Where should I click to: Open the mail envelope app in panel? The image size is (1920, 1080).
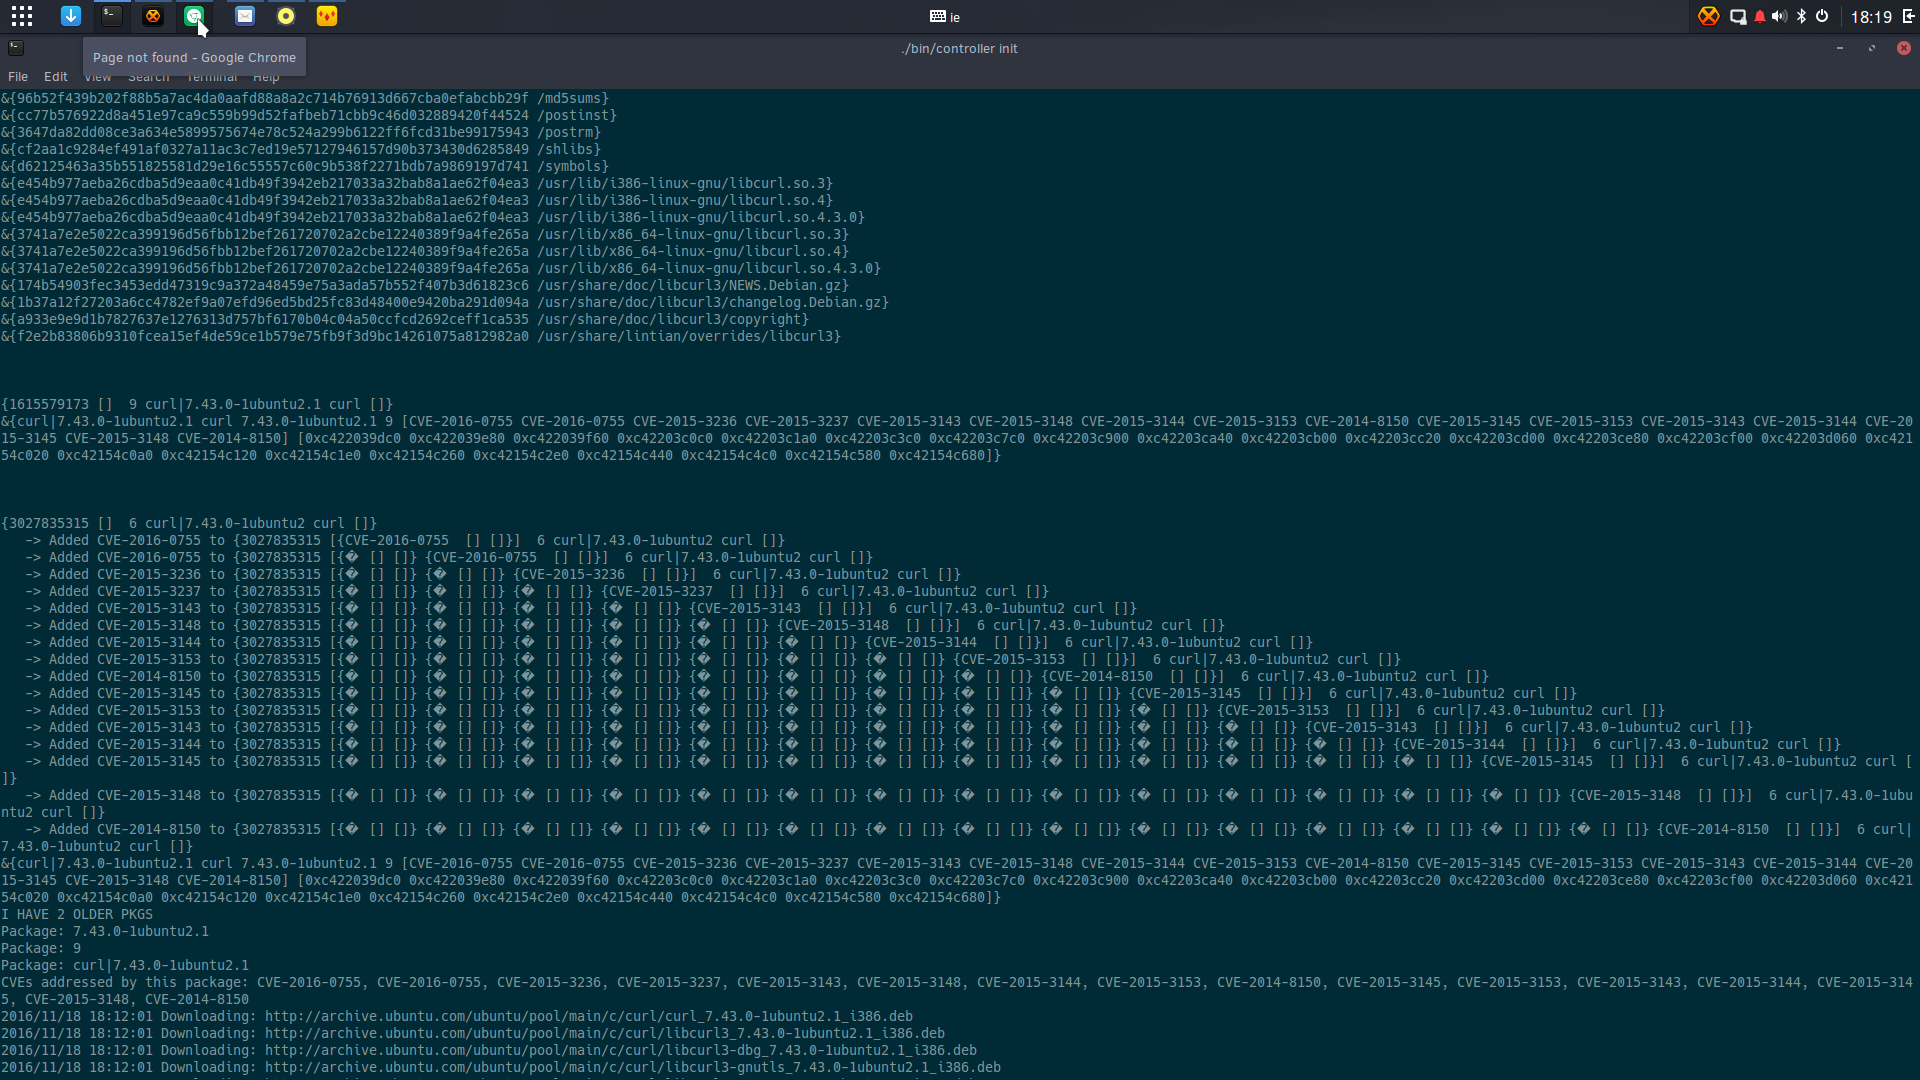245,16
